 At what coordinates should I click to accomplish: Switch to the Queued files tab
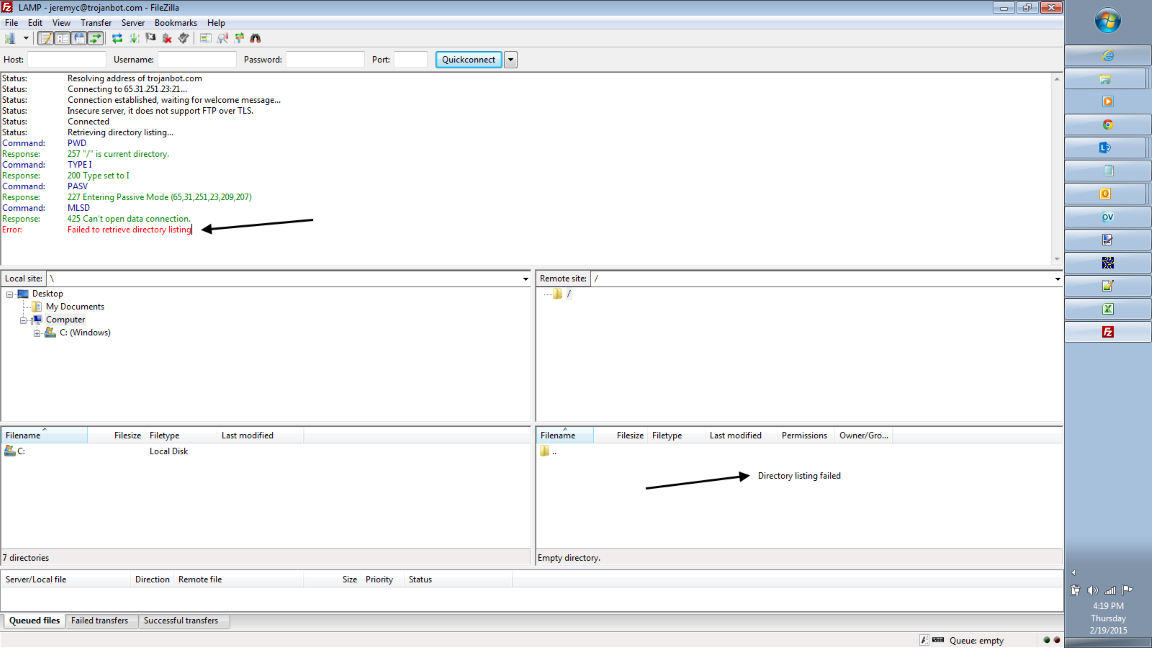(35, 621)
